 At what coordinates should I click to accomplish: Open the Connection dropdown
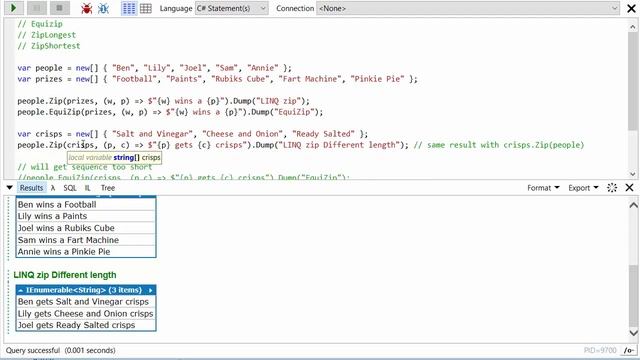[468, 8]
